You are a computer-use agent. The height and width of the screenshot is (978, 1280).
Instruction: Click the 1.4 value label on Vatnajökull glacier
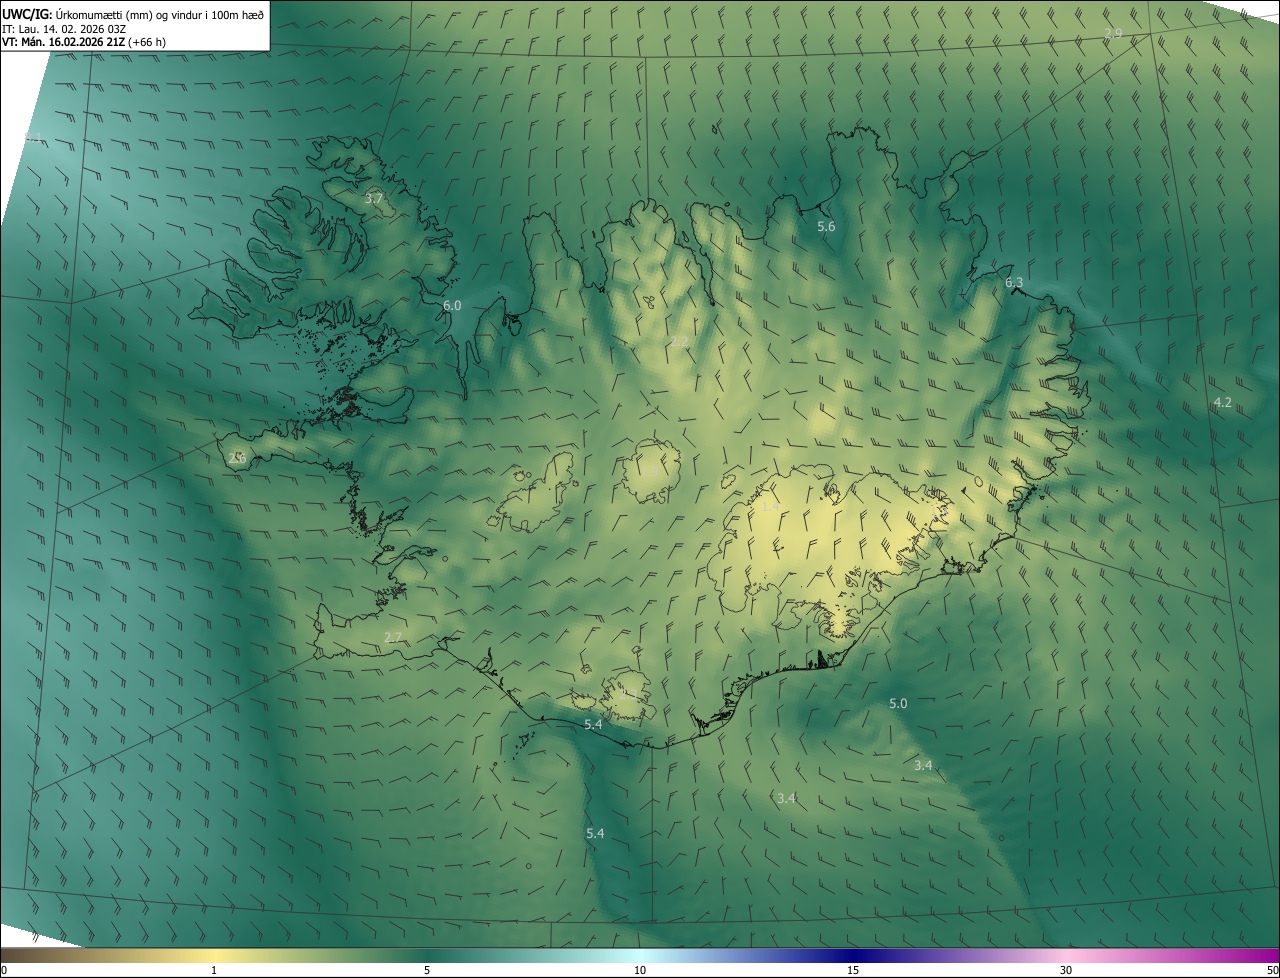pos(770,507)
